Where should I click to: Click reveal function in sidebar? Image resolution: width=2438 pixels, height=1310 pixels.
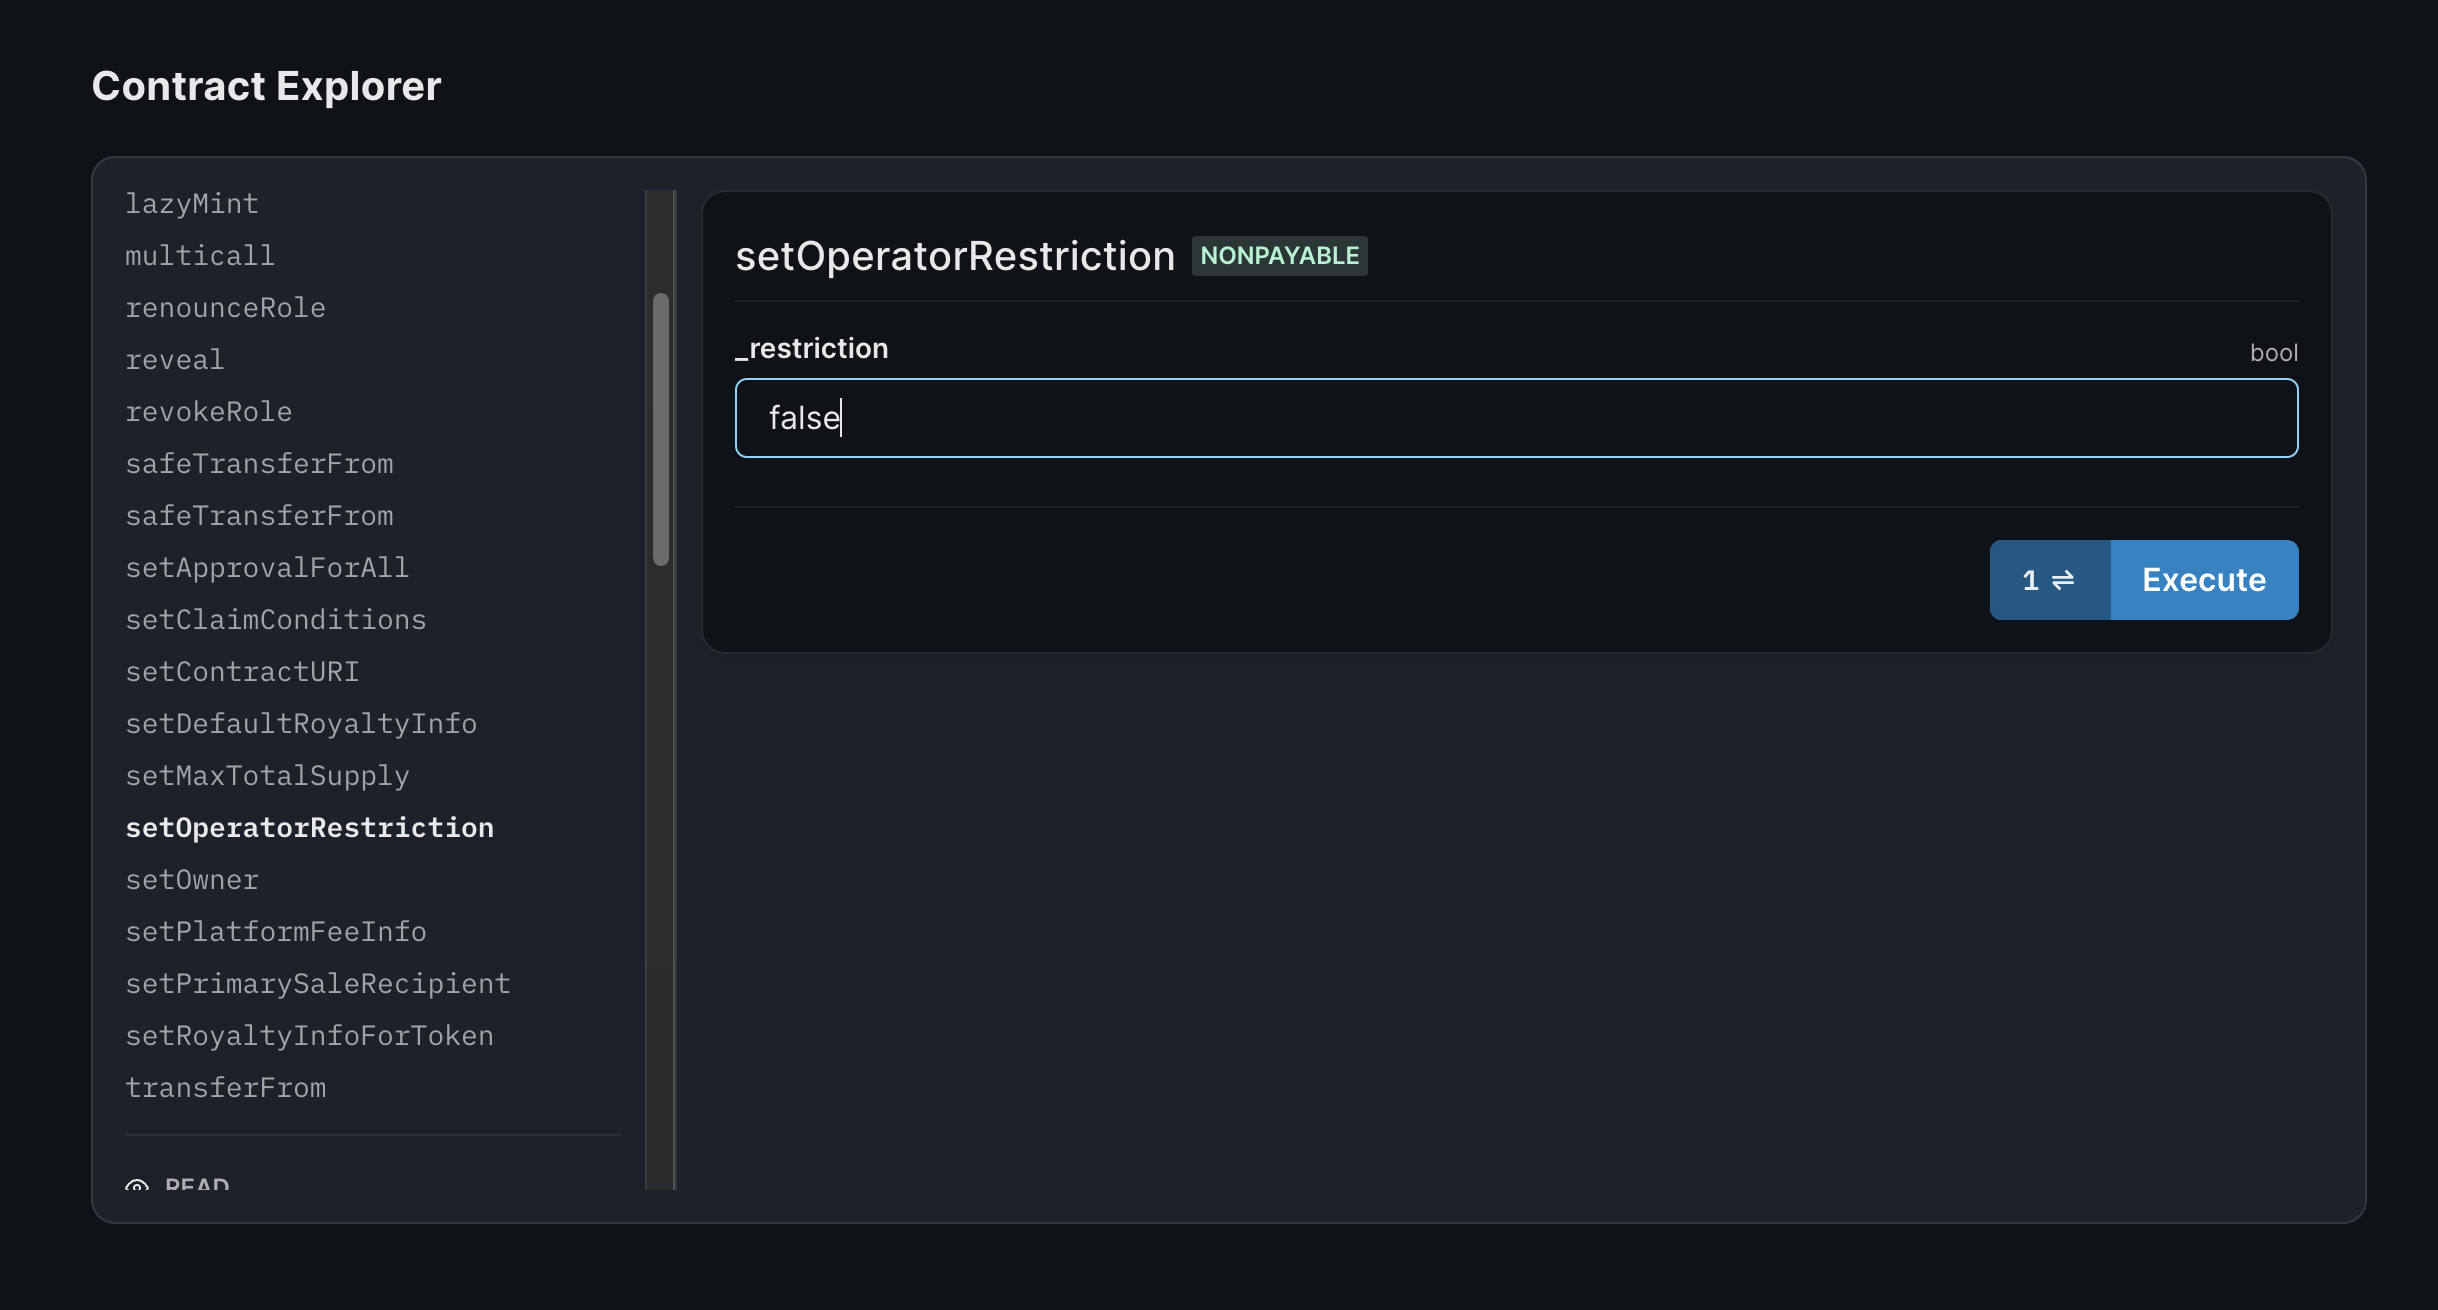176,358
